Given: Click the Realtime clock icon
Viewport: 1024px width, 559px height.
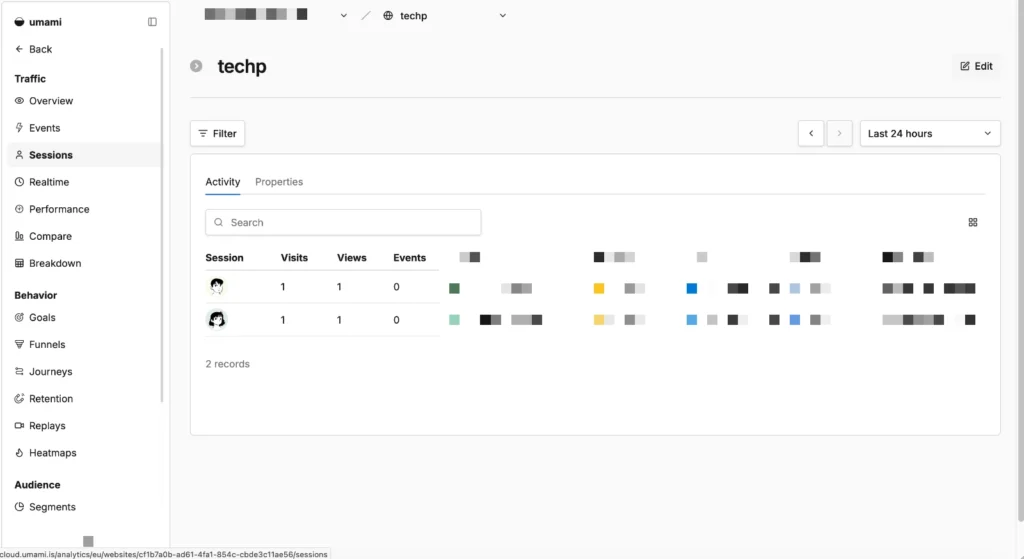Looking at the screenshot, I should (x=19, y=182).
